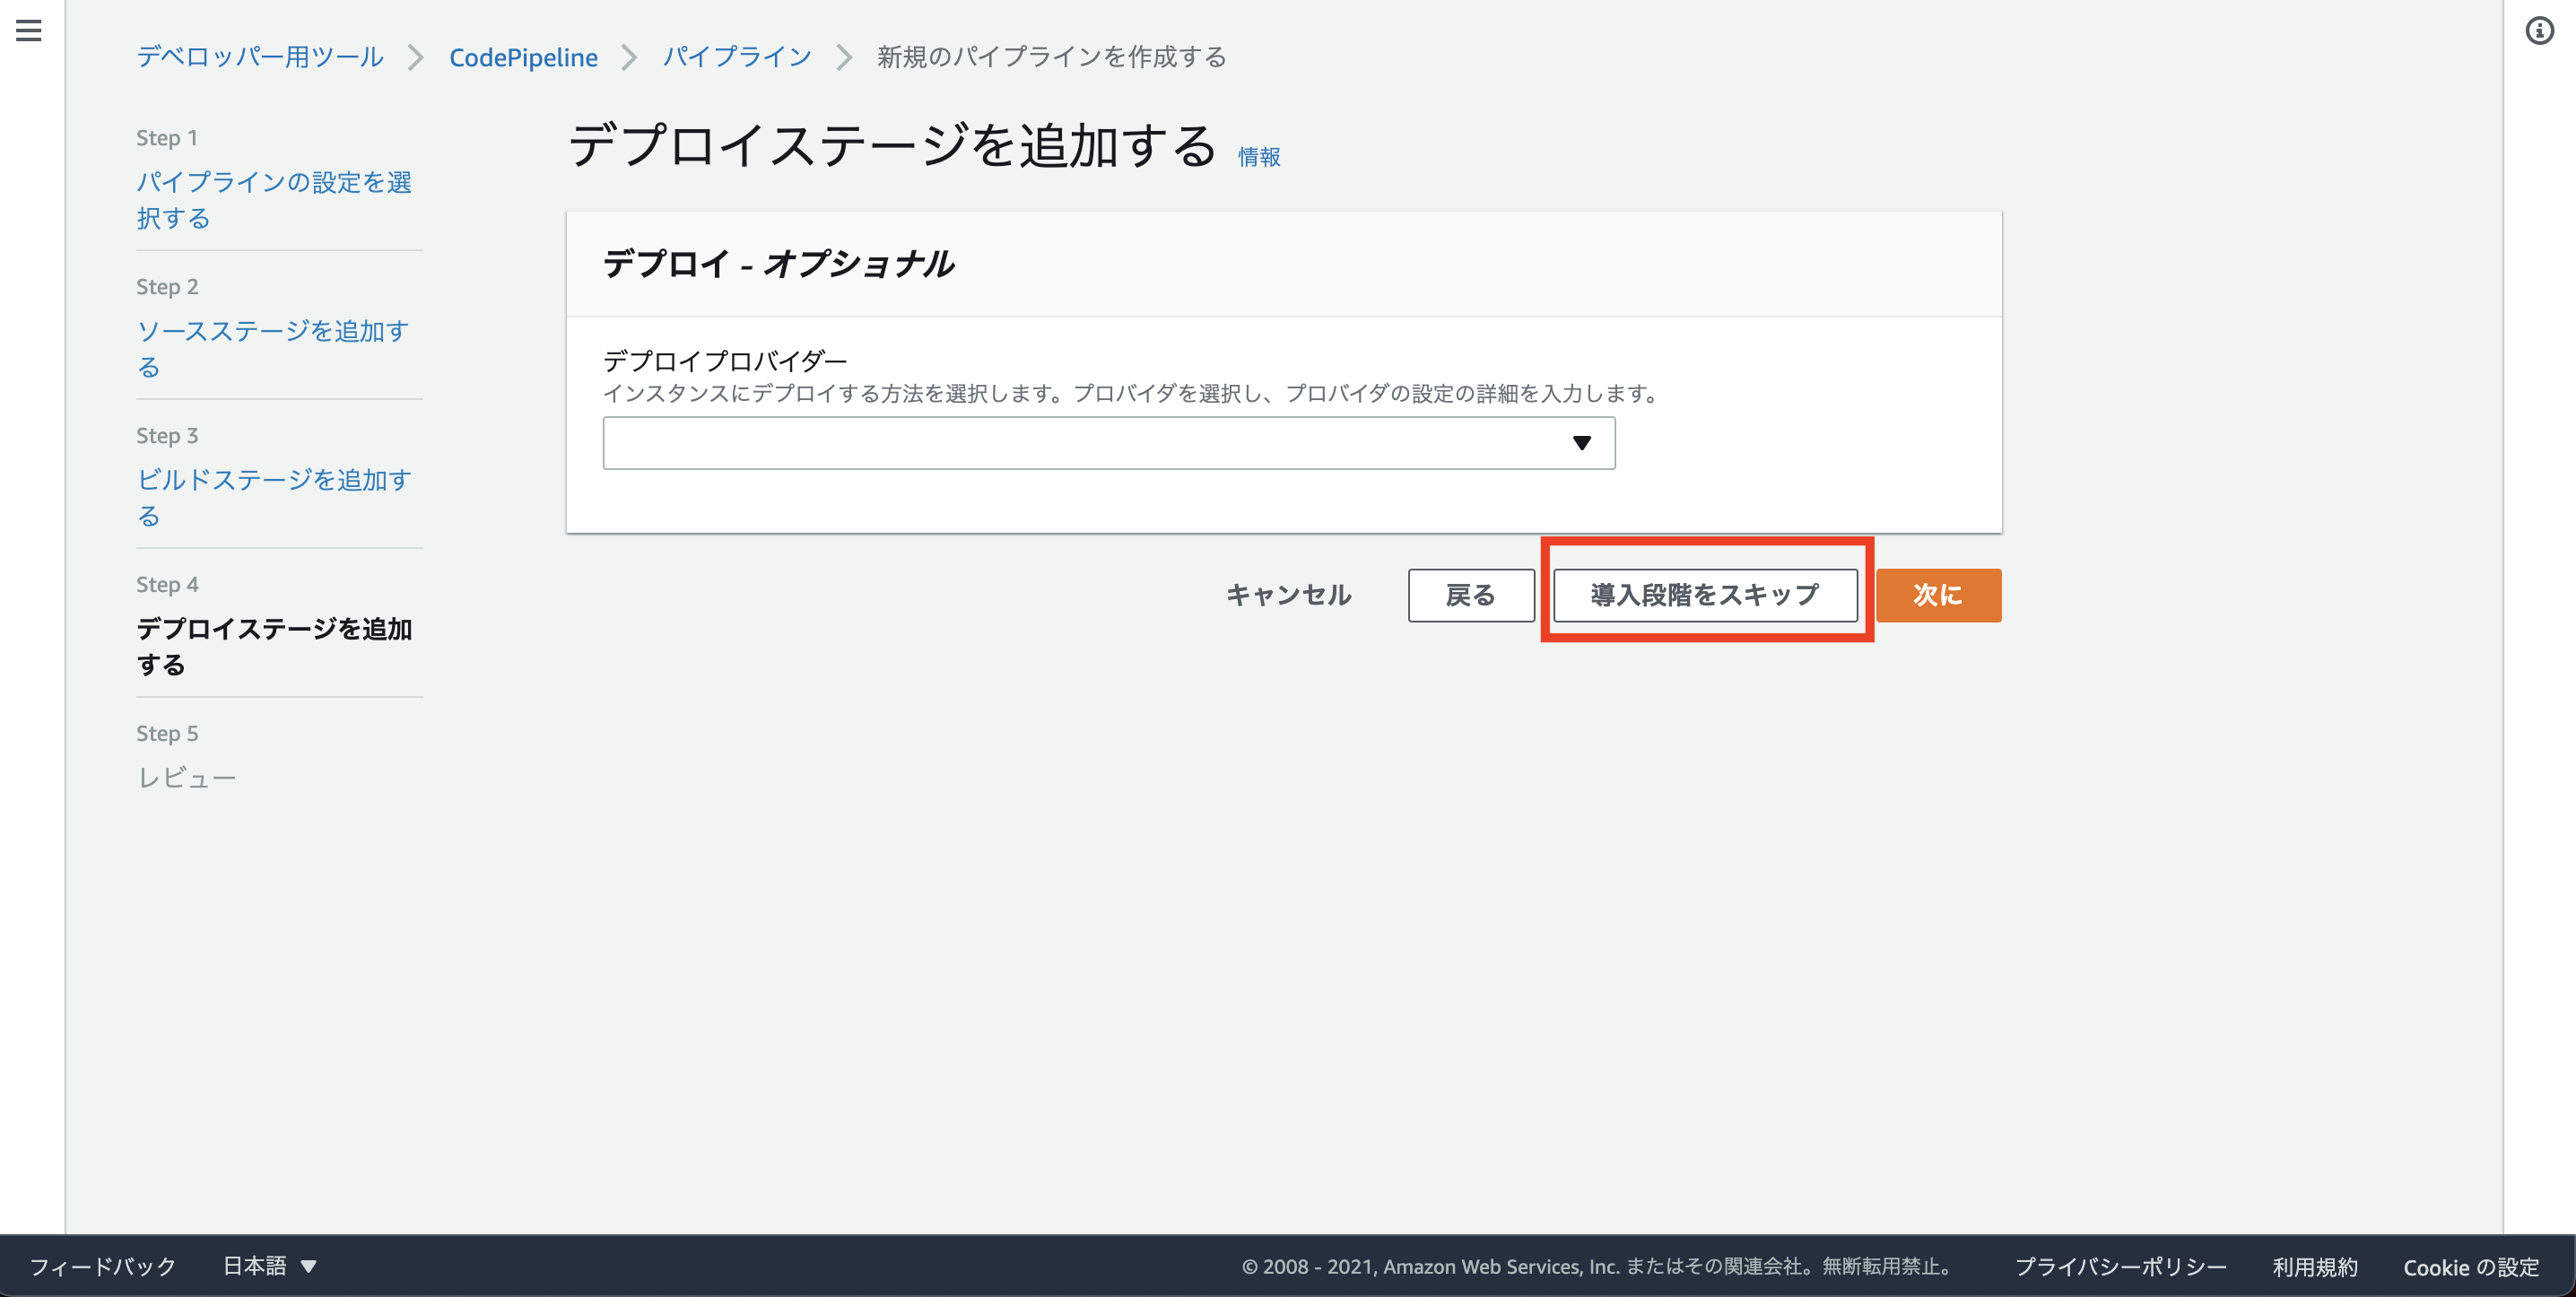Click Cookie の設定 in footer

(2470, 1266)
